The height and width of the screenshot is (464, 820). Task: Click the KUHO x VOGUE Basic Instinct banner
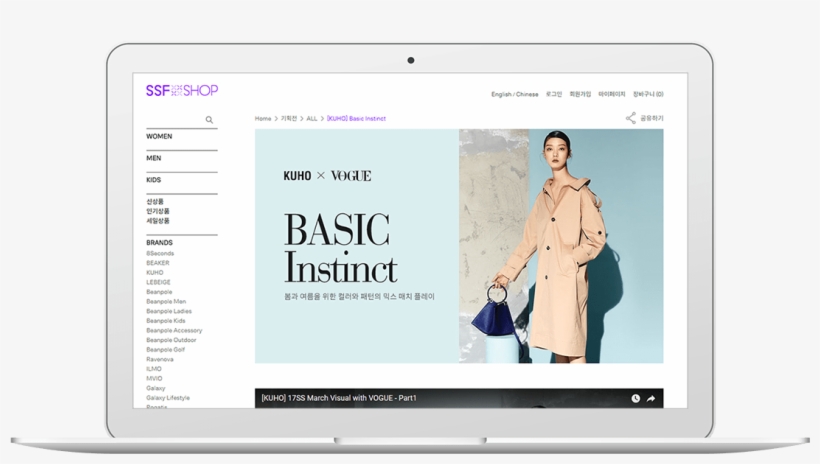[459, 246]
